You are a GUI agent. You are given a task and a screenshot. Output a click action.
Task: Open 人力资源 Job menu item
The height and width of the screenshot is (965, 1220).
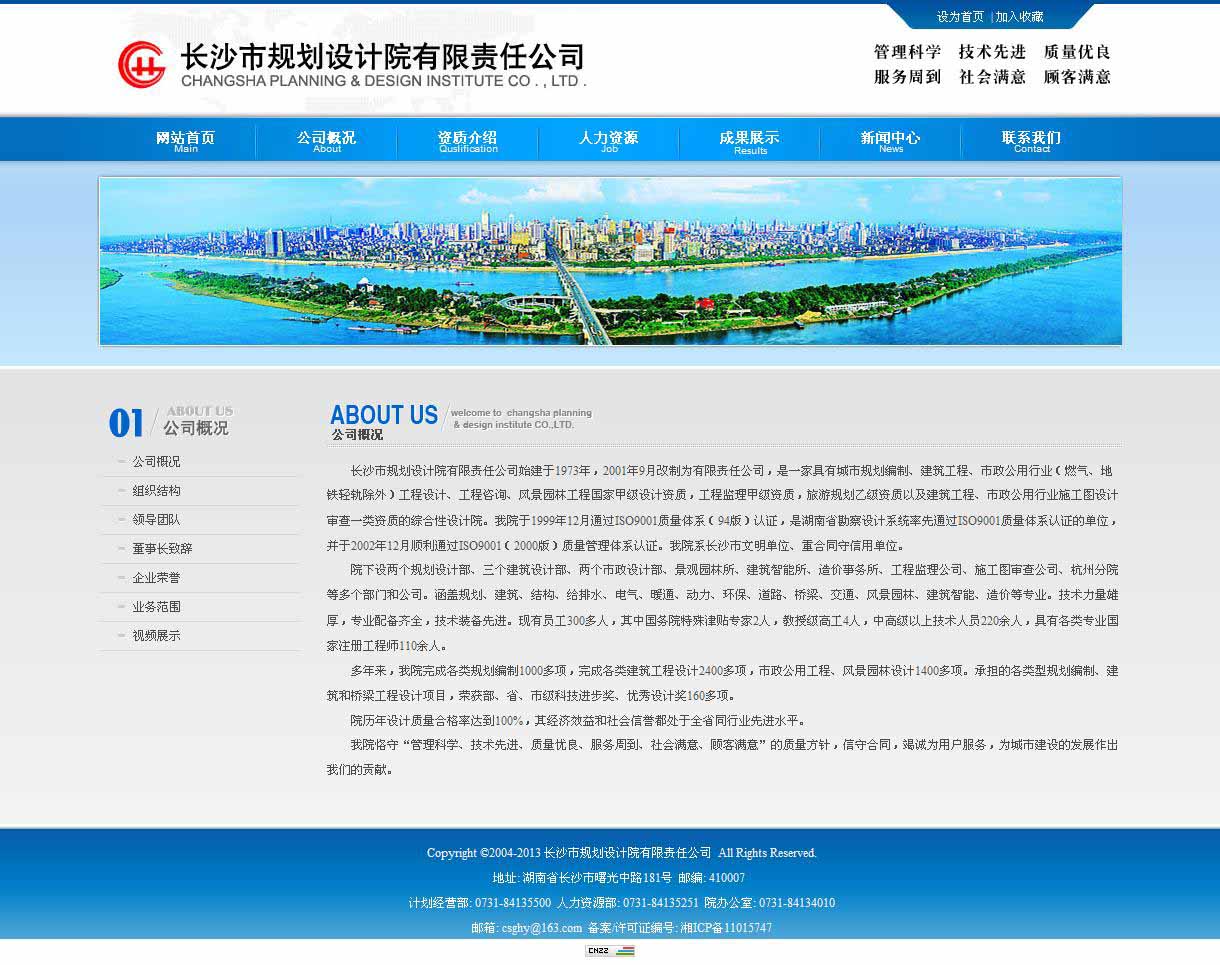[608, 141]
